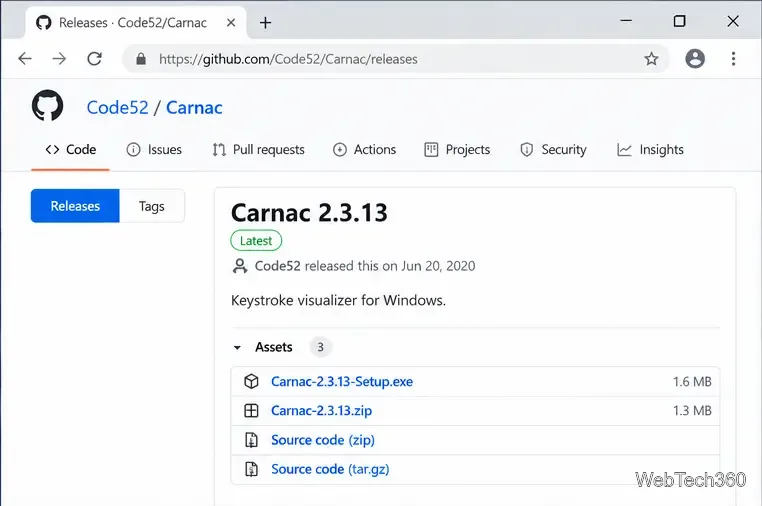Open the Code tab
Image resolution: width=762 pixels, height=506 pixels.
click(x=70, y=150)
